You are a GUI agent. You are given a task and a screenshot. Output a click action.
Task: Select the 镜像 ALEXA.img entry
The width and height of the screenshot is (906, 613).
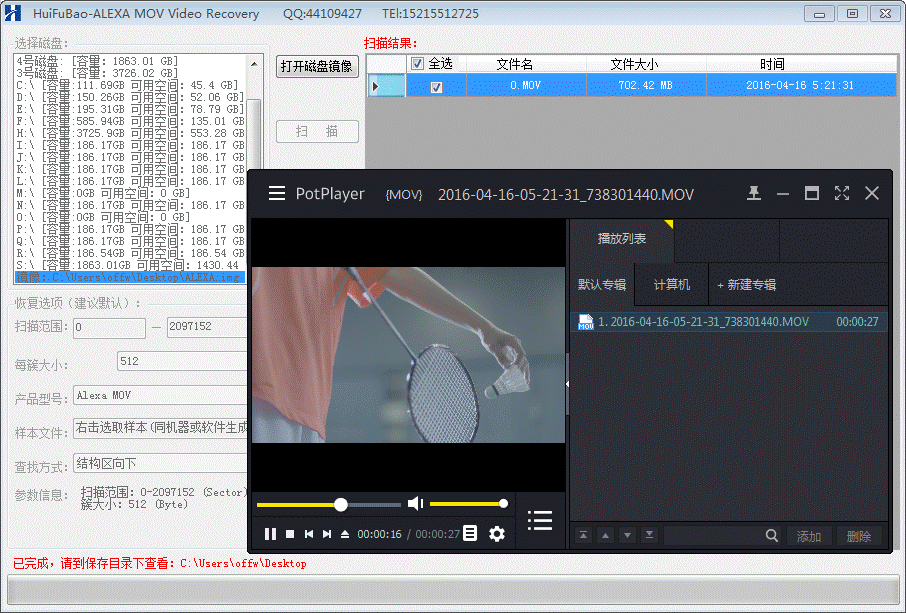[x=130, y=277]
